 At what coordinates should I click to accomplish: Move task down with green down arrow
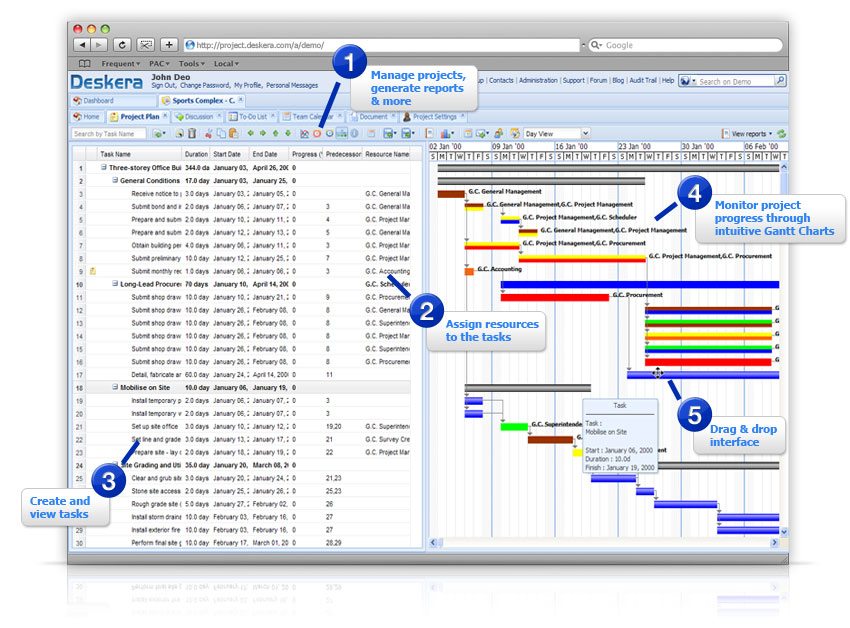point(288,133)
